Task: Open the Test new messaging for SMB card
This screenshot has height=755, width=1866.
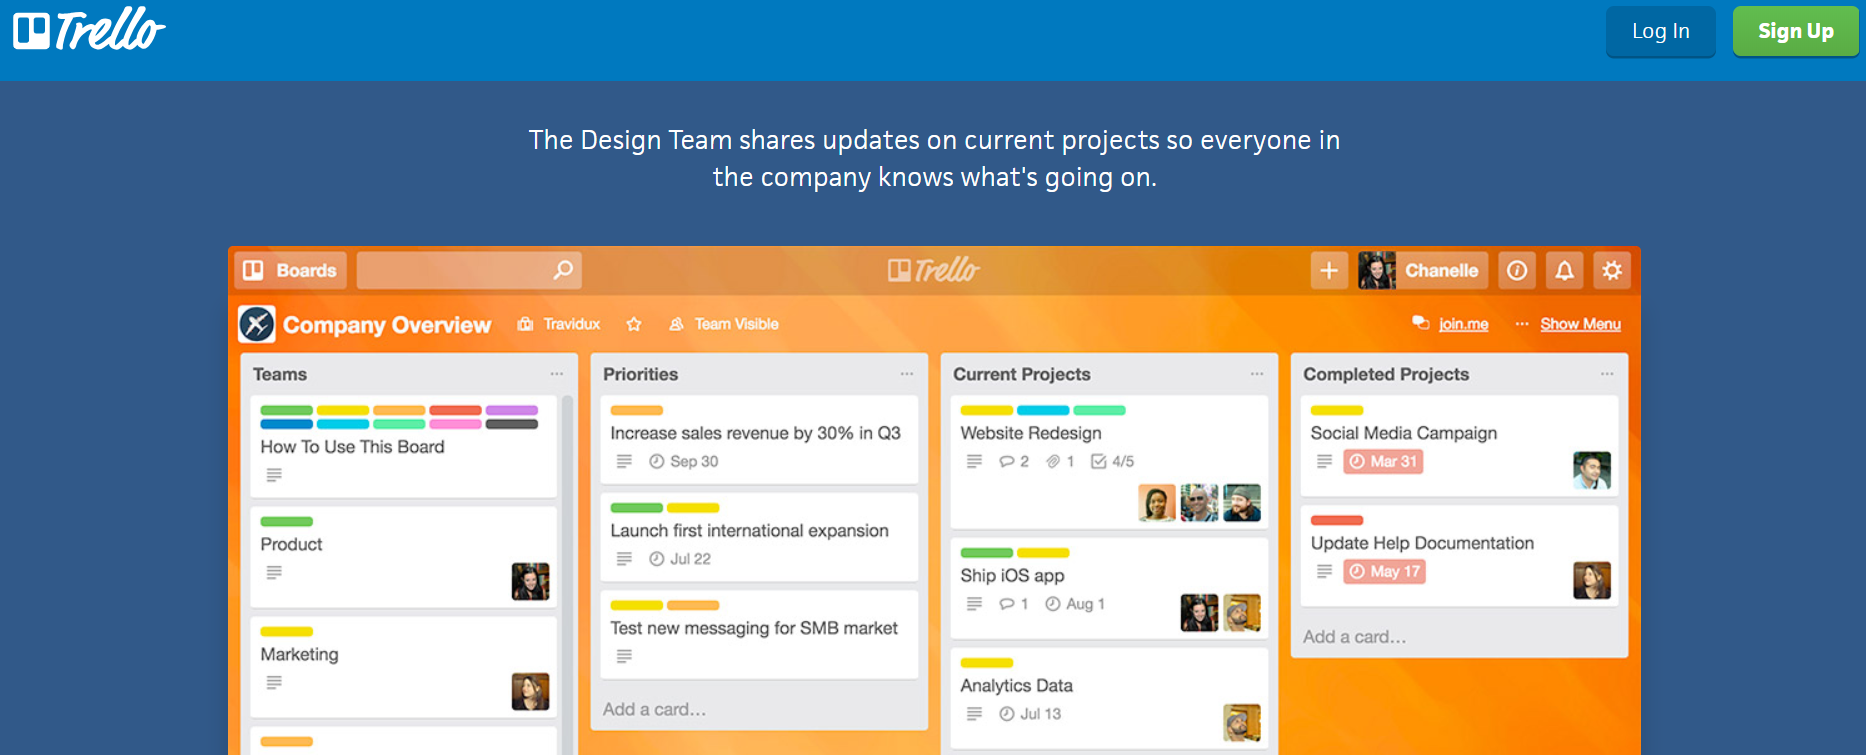Action: [759, 636]
